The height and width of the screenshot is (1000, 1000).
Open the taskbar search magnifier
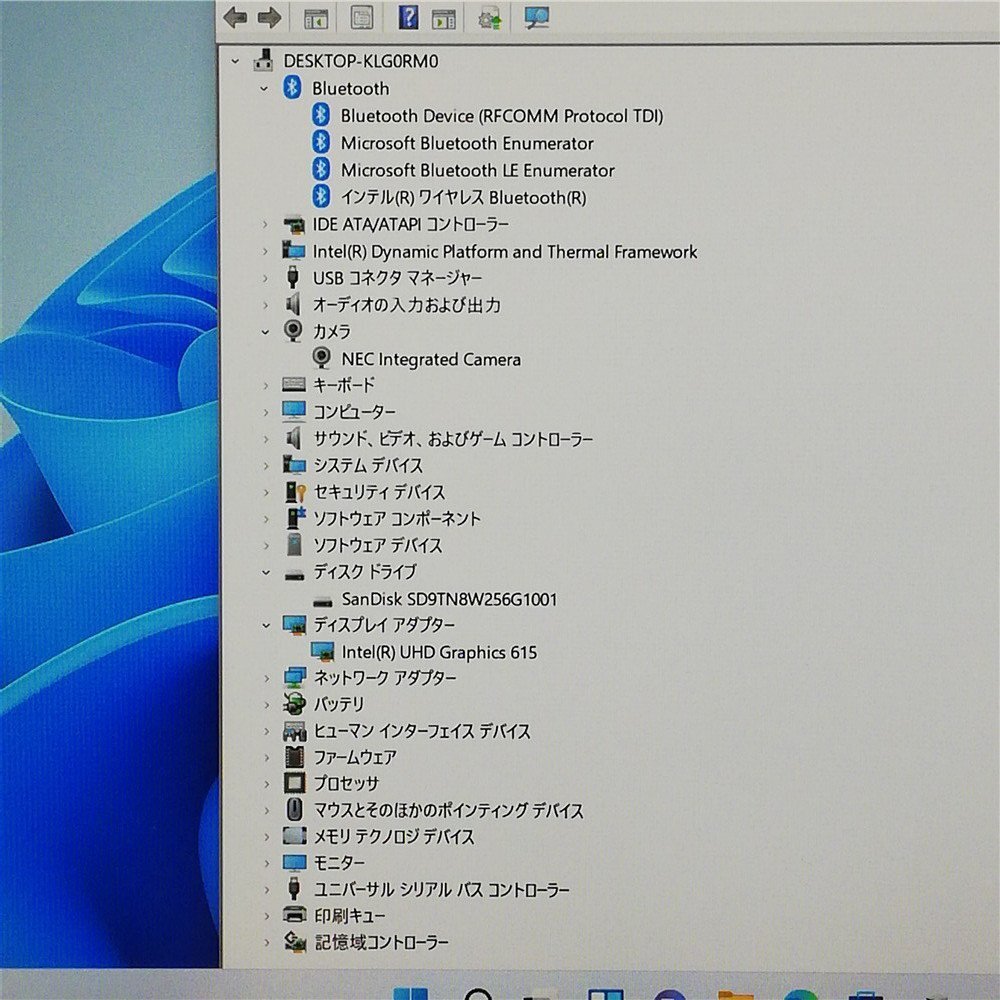(x=478, y=994)
